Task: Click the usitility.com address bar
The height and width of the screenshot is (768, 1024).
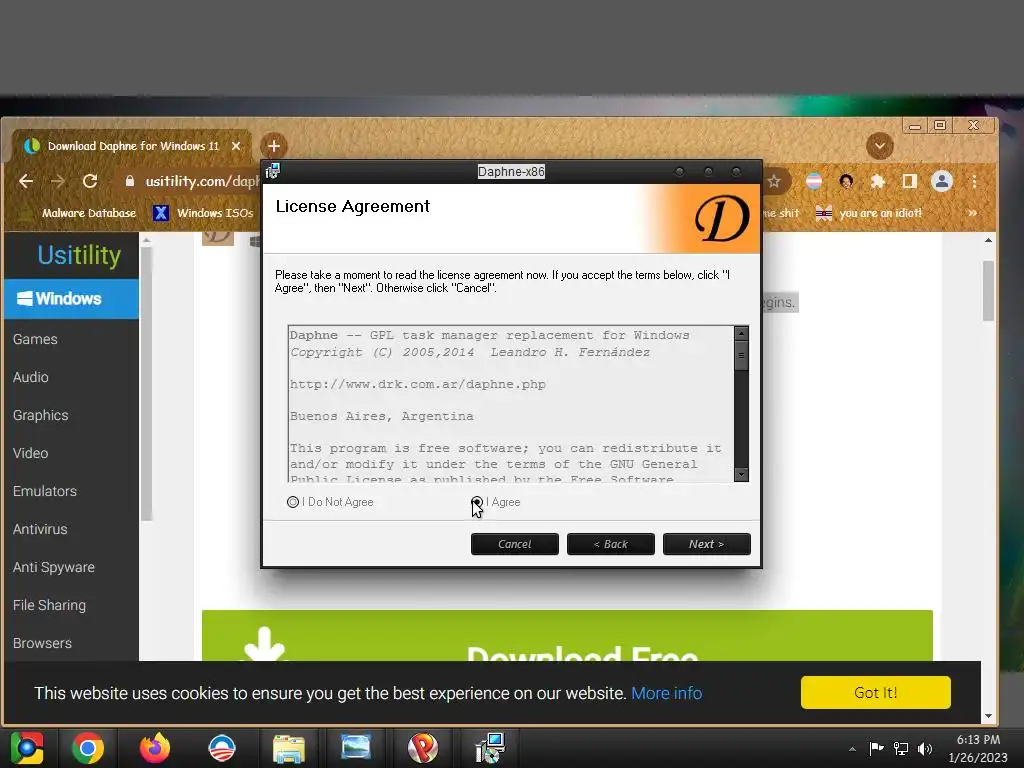Action: point(202,181)
